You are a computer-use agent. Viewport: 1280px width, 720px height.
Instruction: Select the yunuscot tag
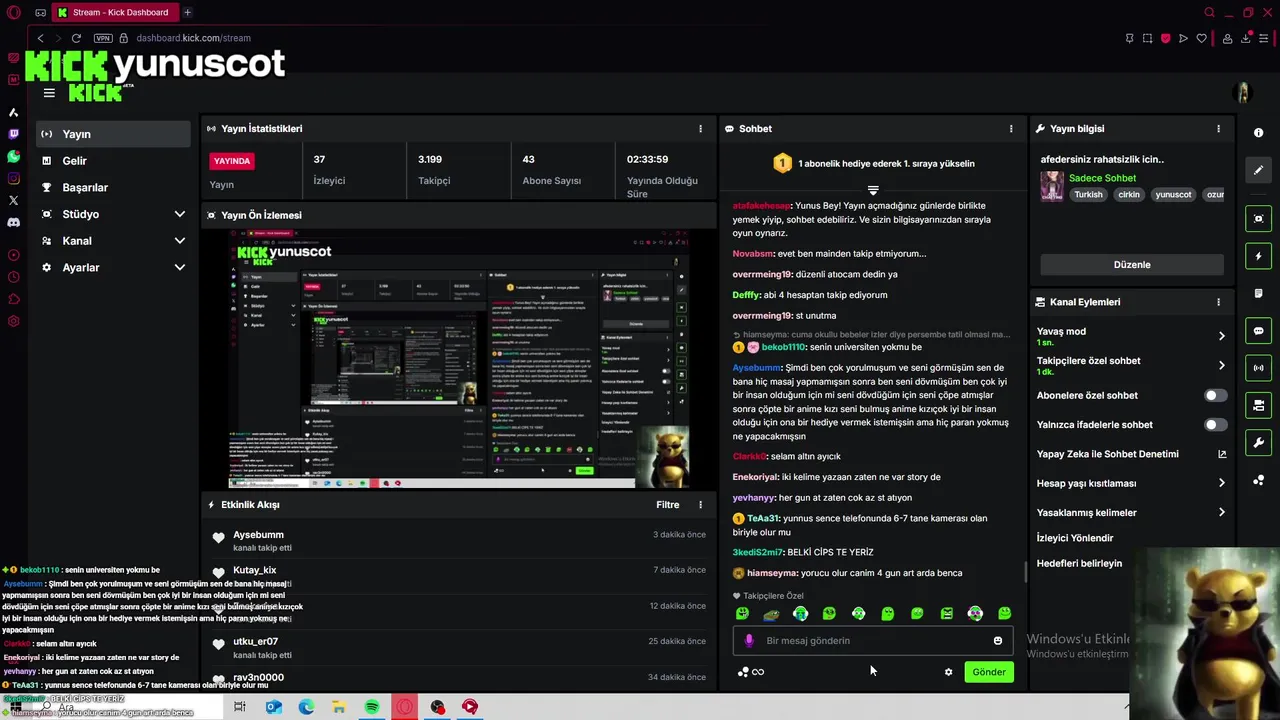[x=1173, y=195]
